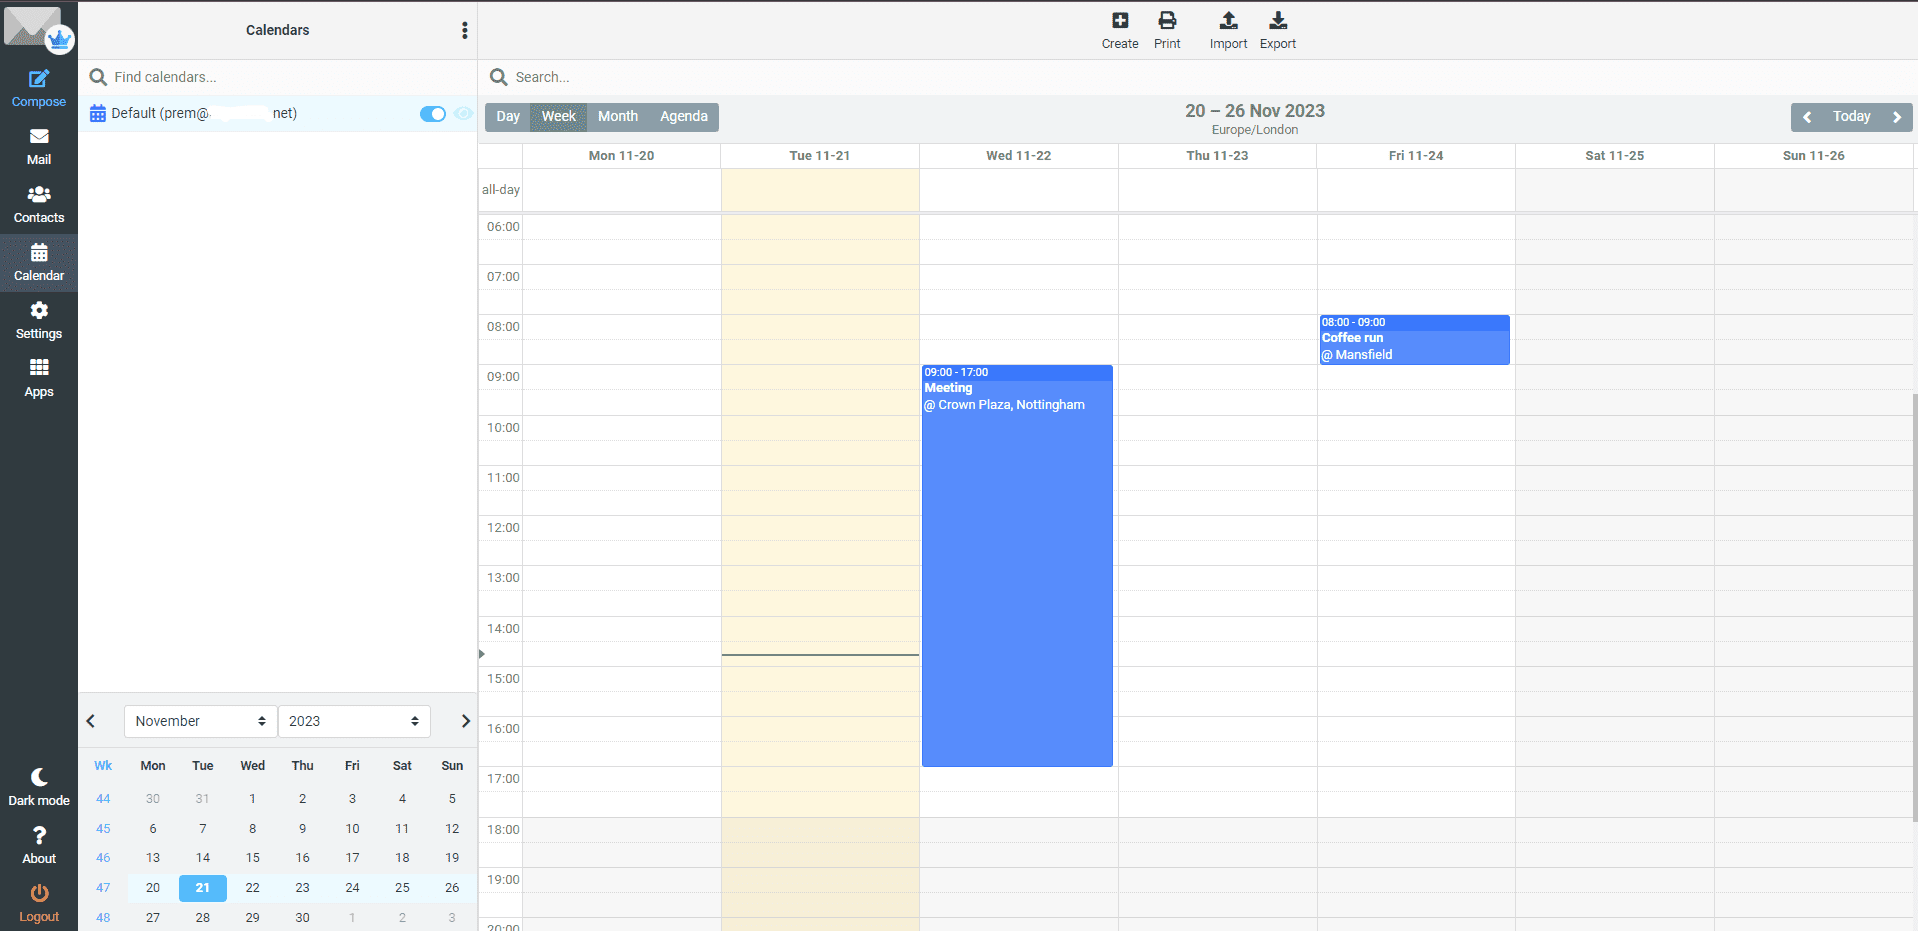Open Settings gear in the sidebar
Screen dimensions: 1918x931
(39, 321)
